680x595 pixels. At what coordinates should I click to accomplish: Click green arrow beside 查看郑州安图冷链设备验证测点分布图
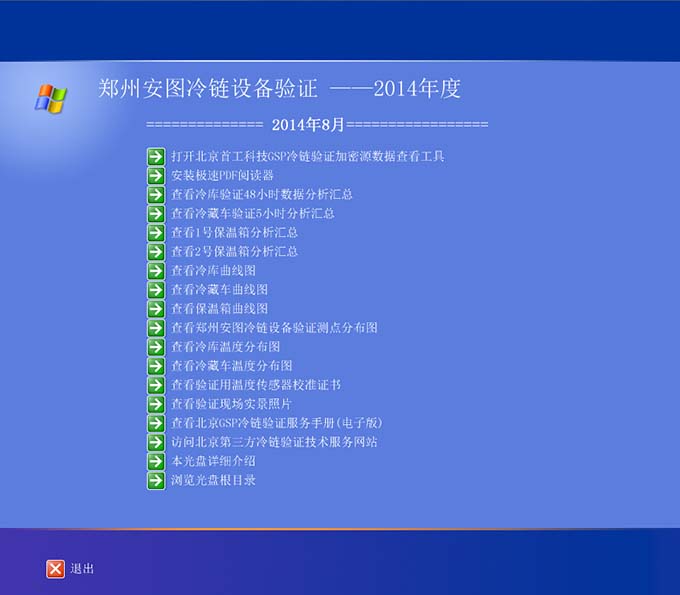coord(156,328)
